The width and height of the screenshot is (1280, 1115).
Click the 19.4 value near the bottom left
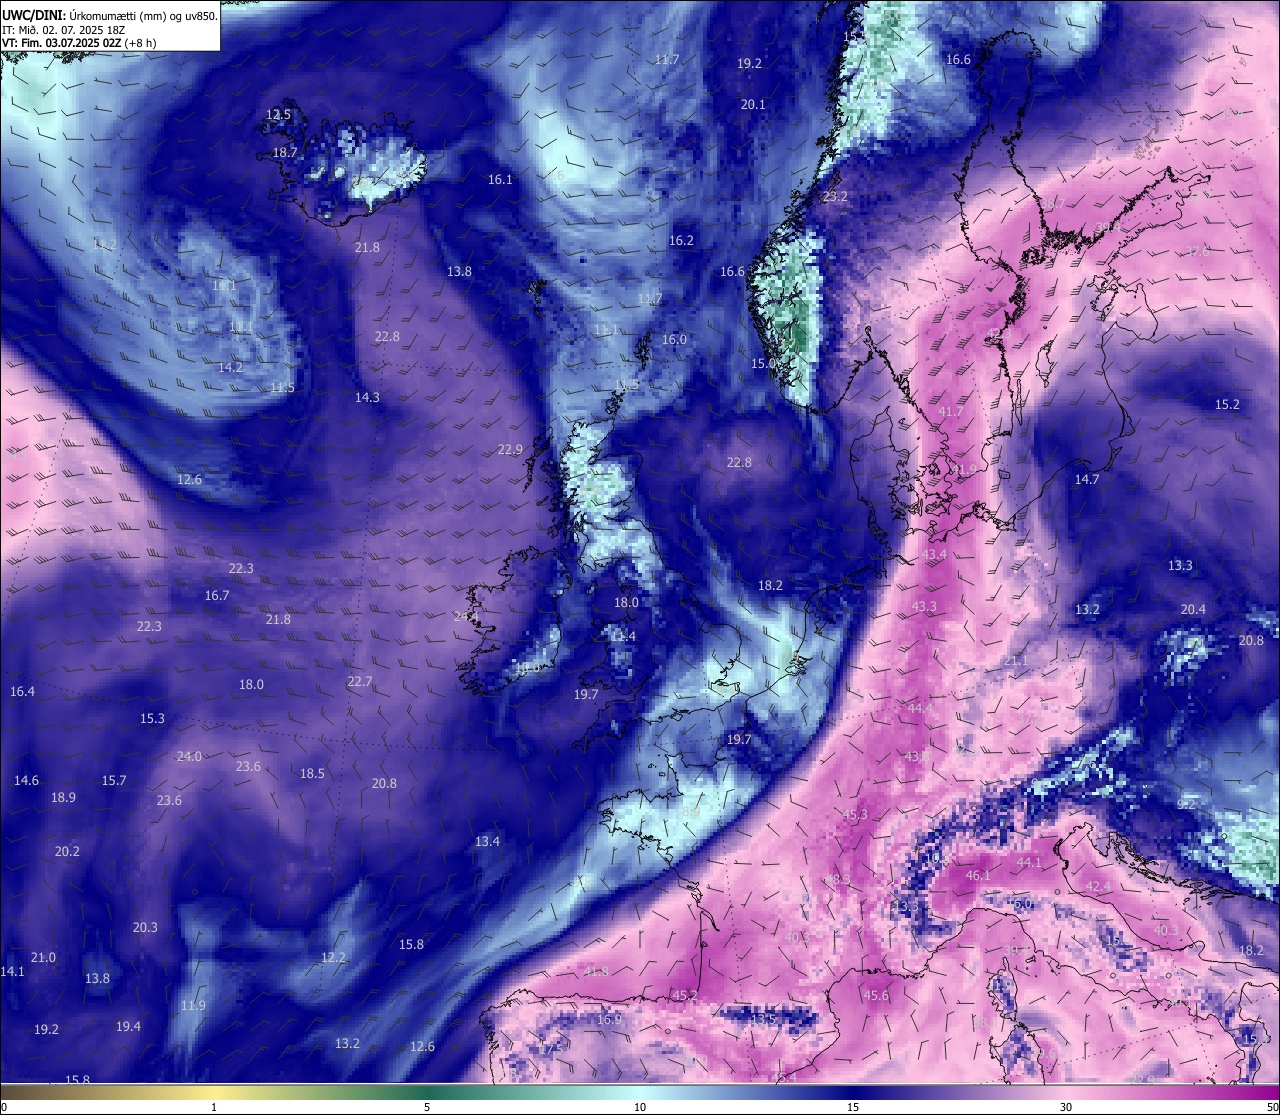coord(128,1027)
